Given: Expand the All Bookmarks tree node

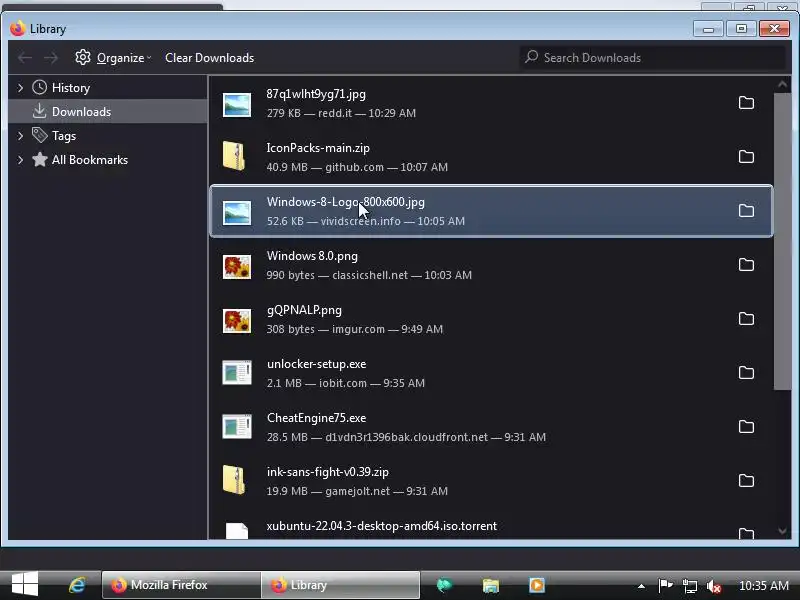Looking at the screenshot, I should 20,160.
